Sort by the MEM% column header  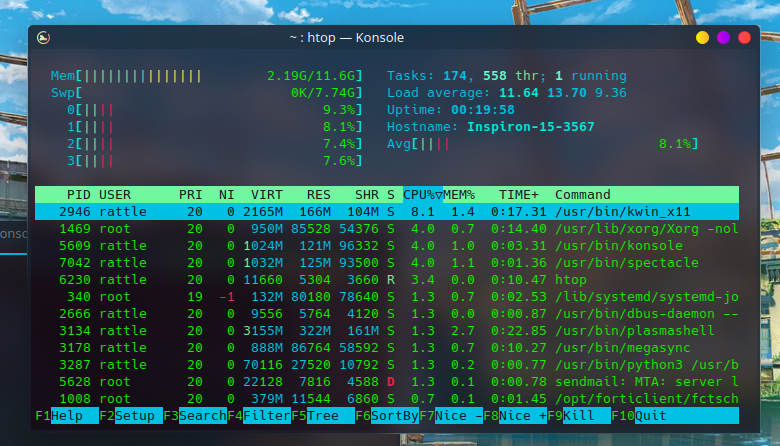[x=459, y=195]
